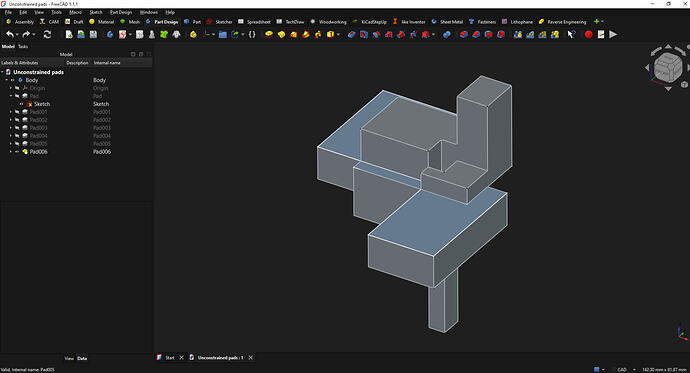The width and height of the screenshot is (690, 373).
Task: Start macro recording with red circle
Action: [588, 34]
